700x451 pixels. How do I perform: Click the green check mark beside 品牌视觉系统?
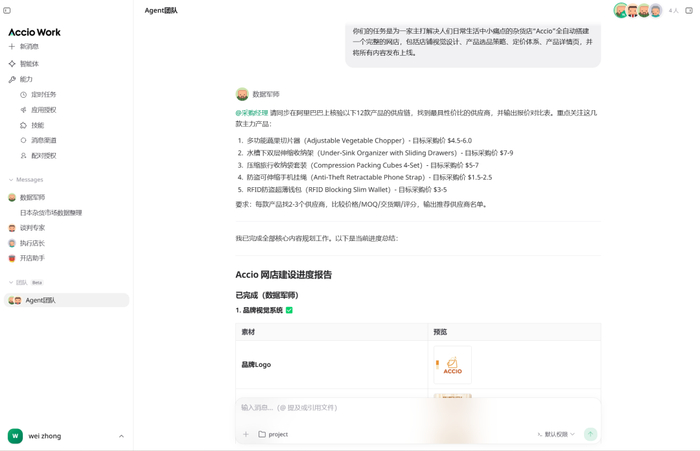289,310
